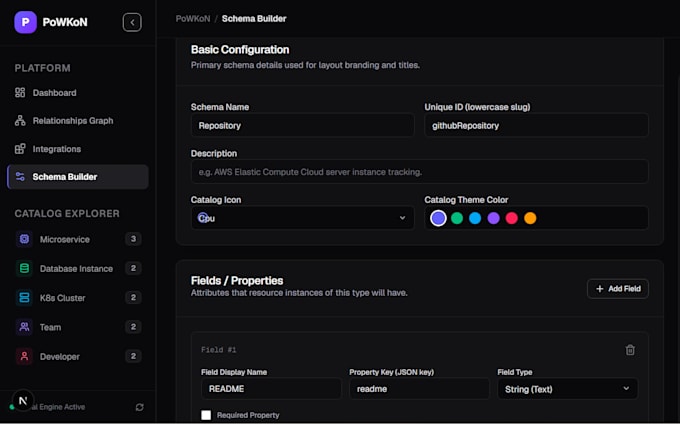Screen dimensions: 680x424
Task: Open the Field Type String (Text) dropdown
Action: click(x=567, y=389)
